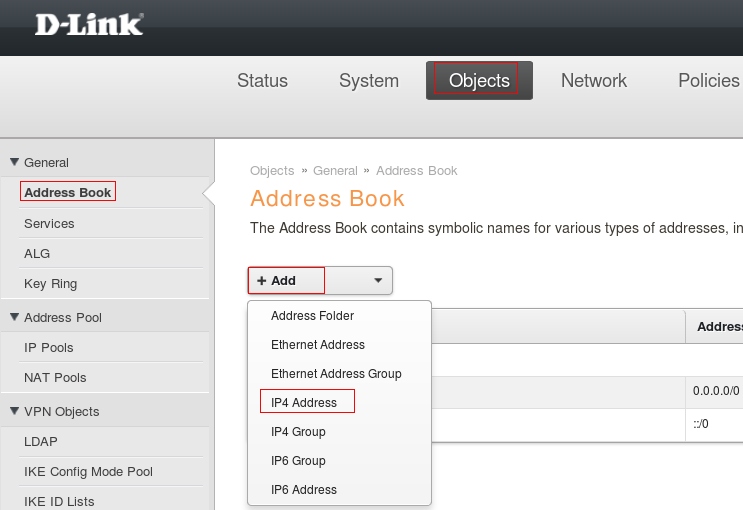Open IP Pools sidebar item
The image size is (743, 510).
(49, 347)
